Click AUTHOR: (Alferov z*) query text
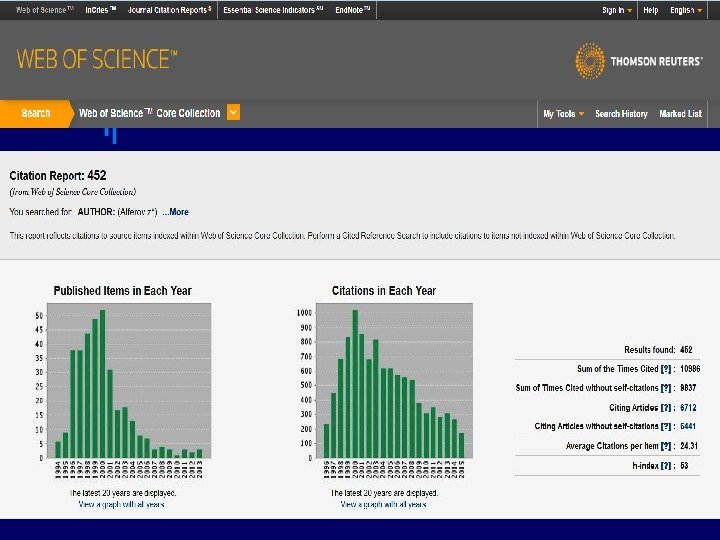 [x=118, y=212]
